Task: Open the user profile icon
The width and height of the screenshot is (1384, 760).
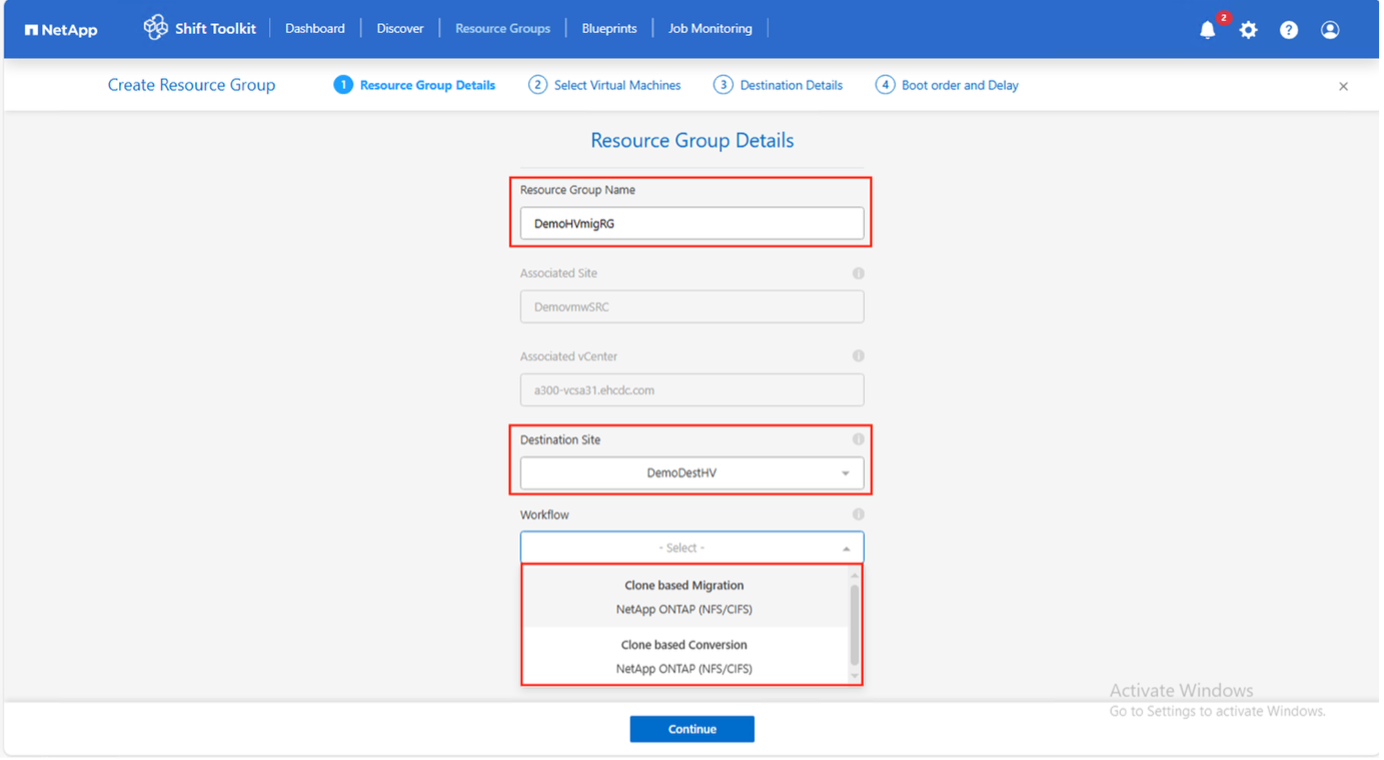Action: (x=1330, y=30)
